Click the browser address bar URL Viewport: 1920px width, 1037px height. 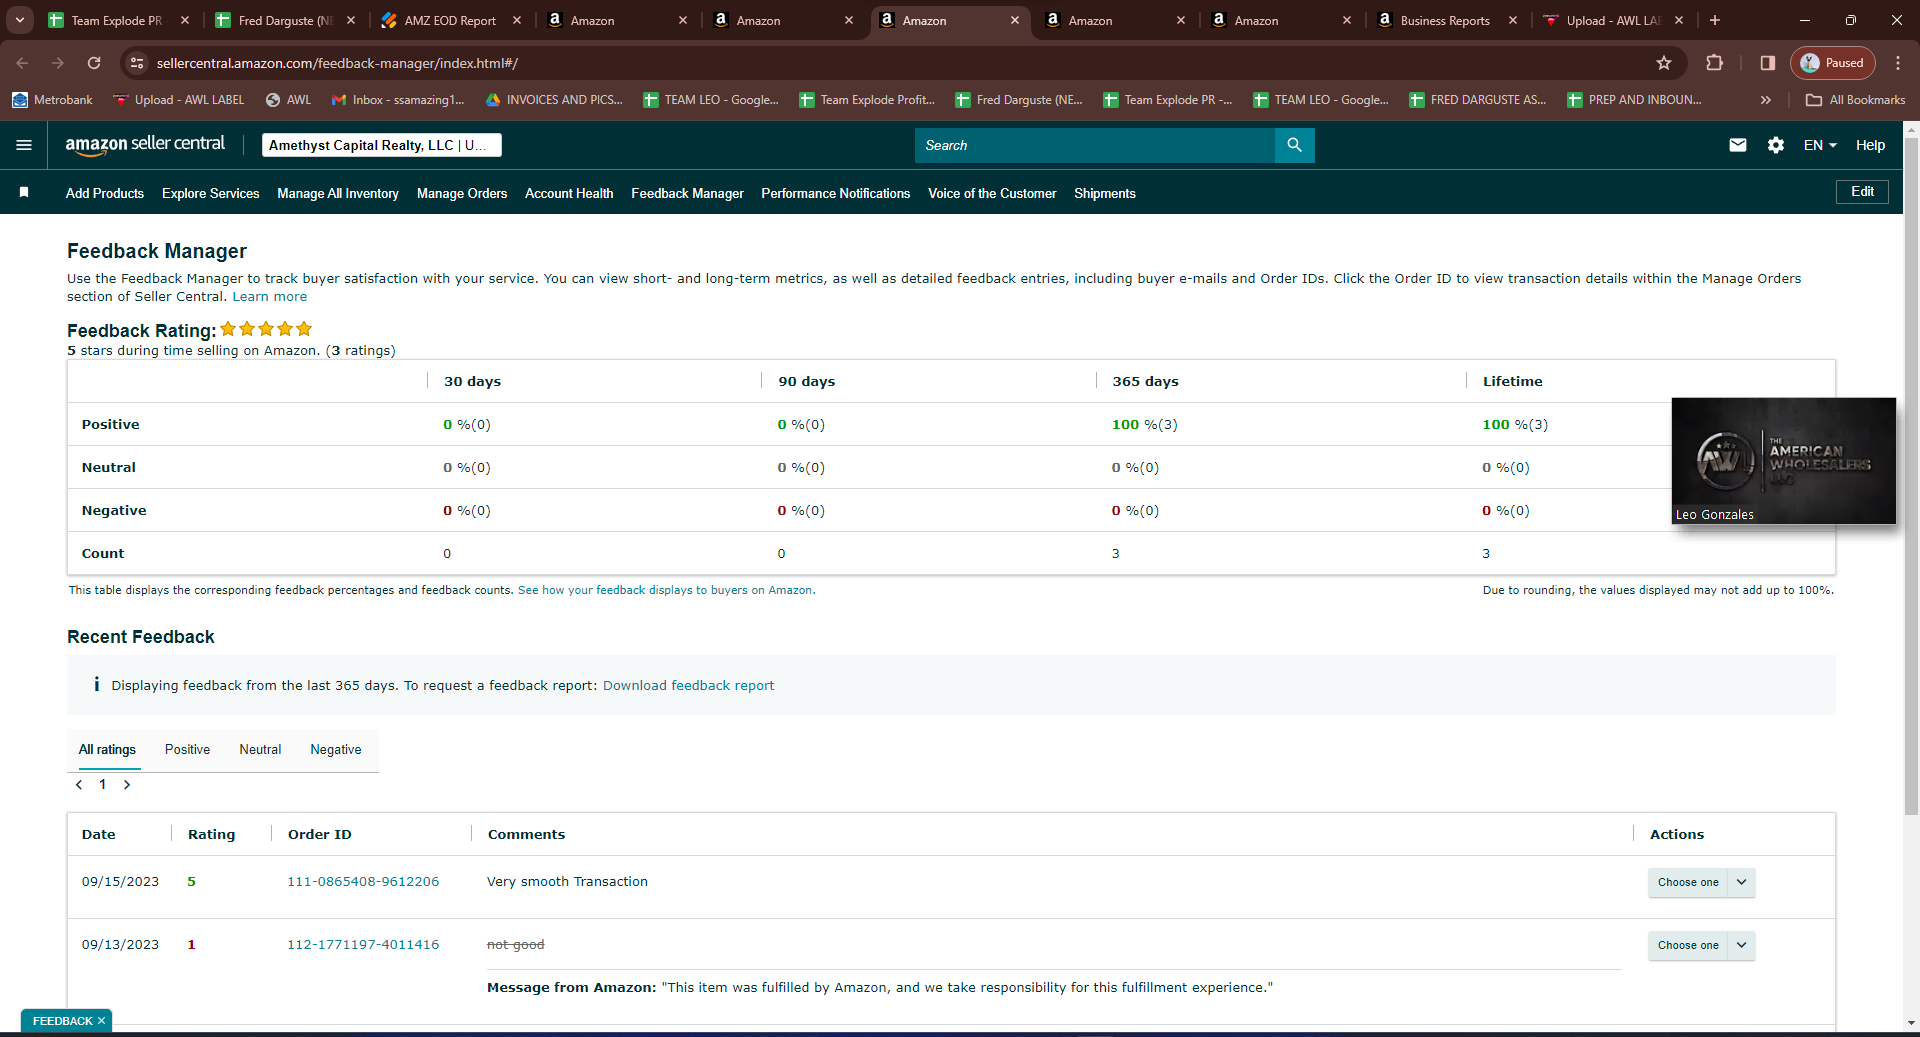point(337,63)
